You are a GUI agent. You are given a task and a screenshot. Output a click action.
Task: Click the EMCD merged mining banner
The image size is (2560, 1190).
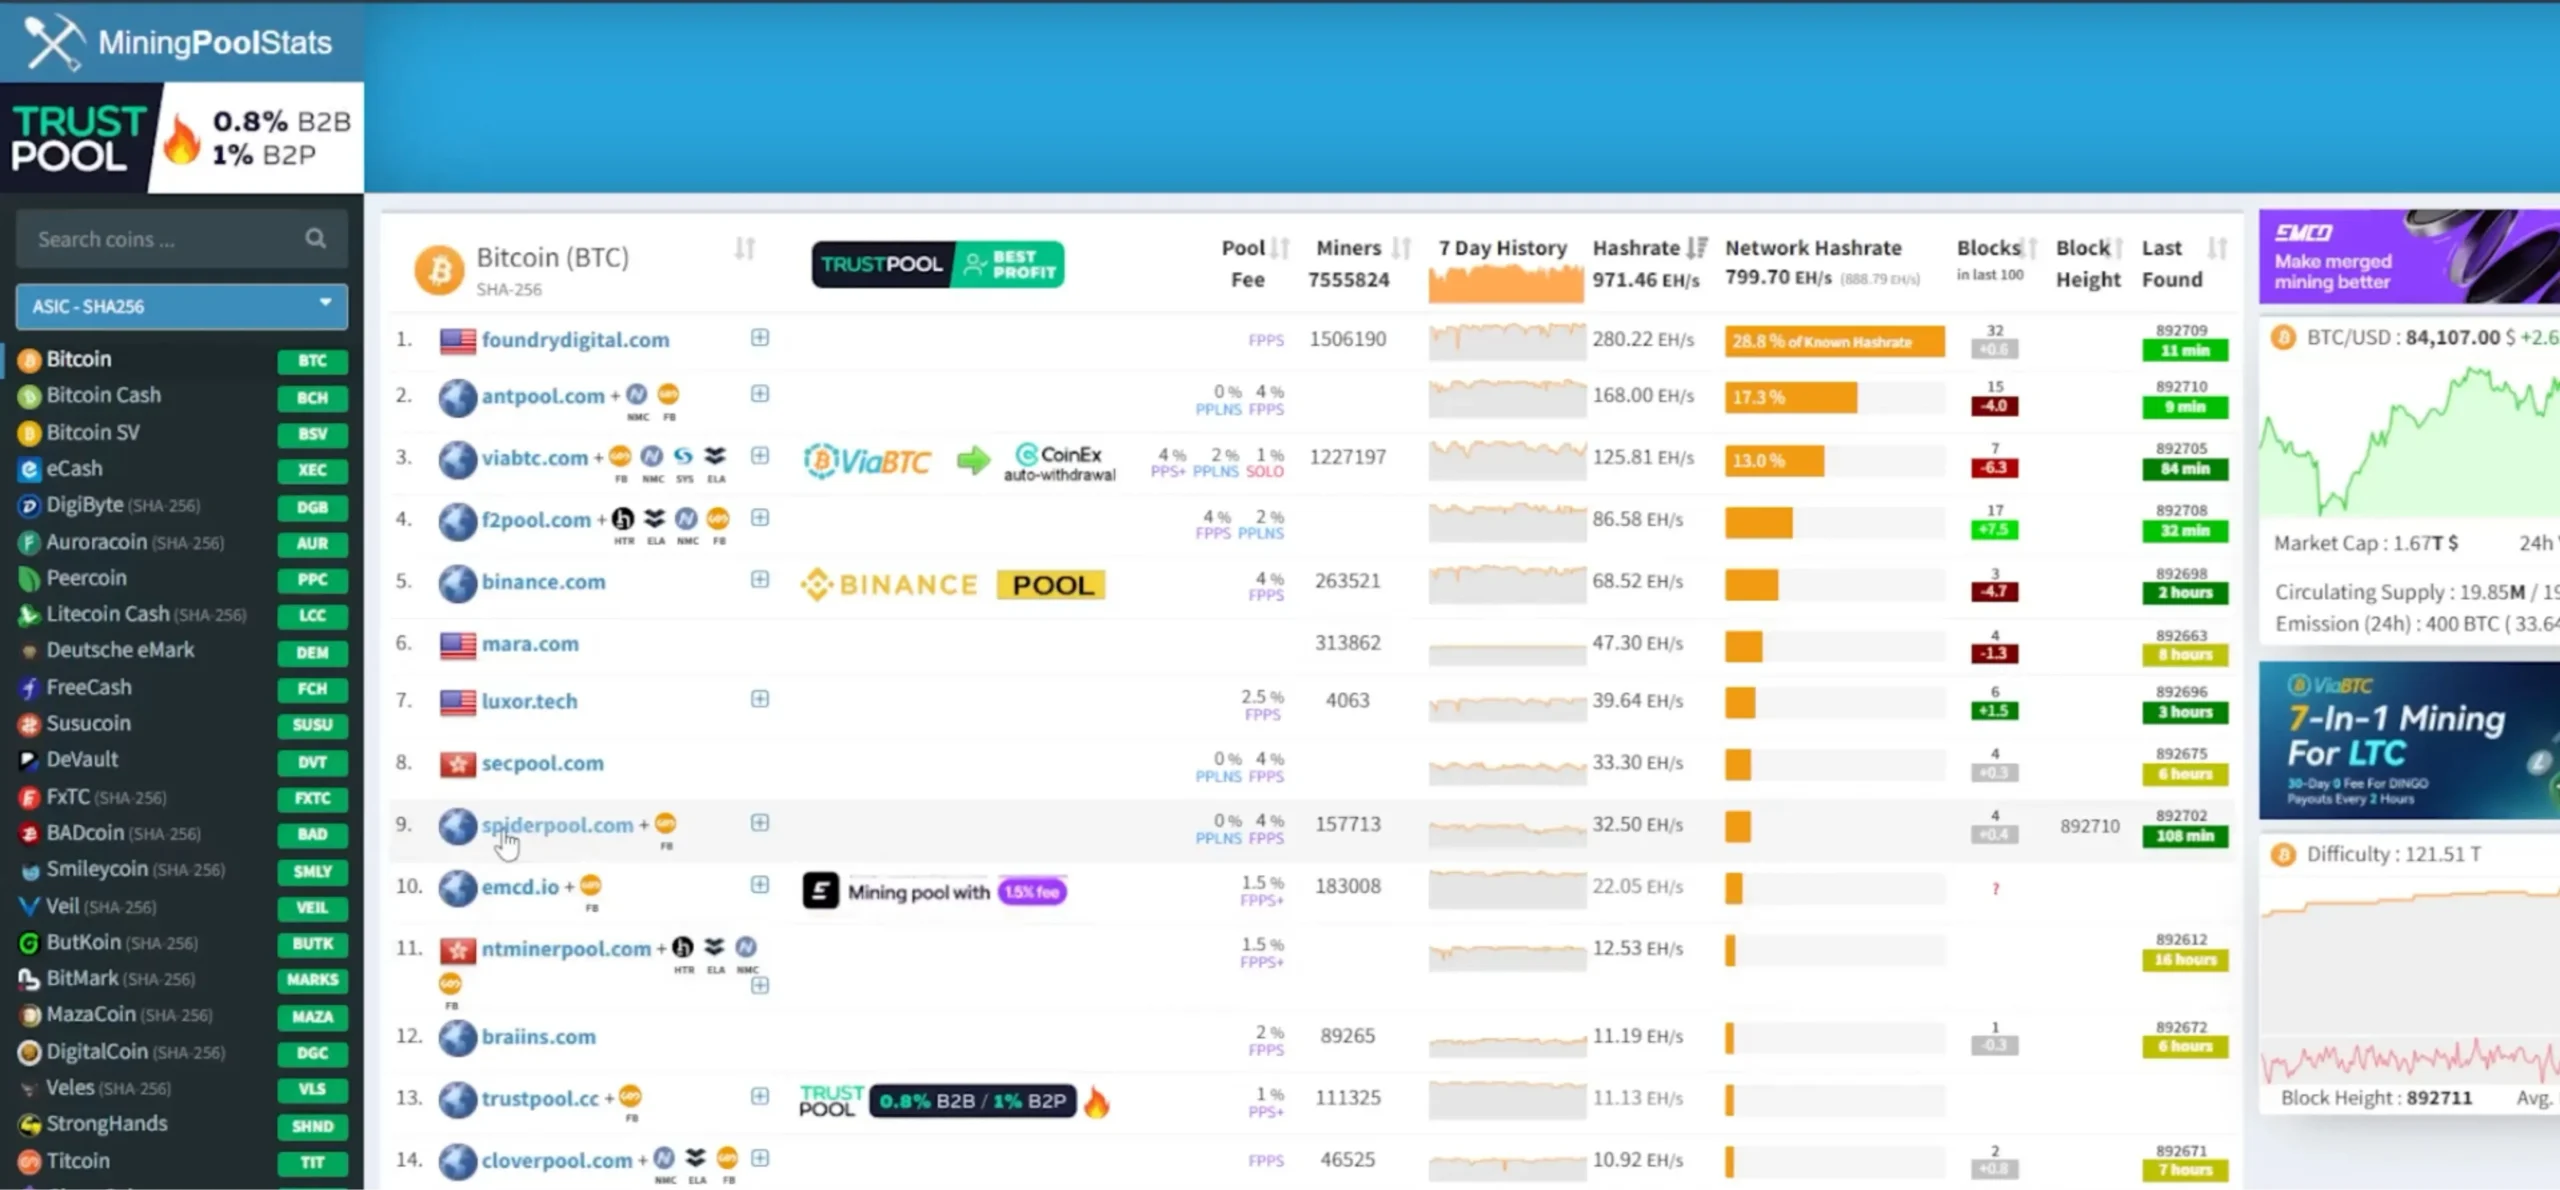pyautogui.click(x=2409, y=256)
